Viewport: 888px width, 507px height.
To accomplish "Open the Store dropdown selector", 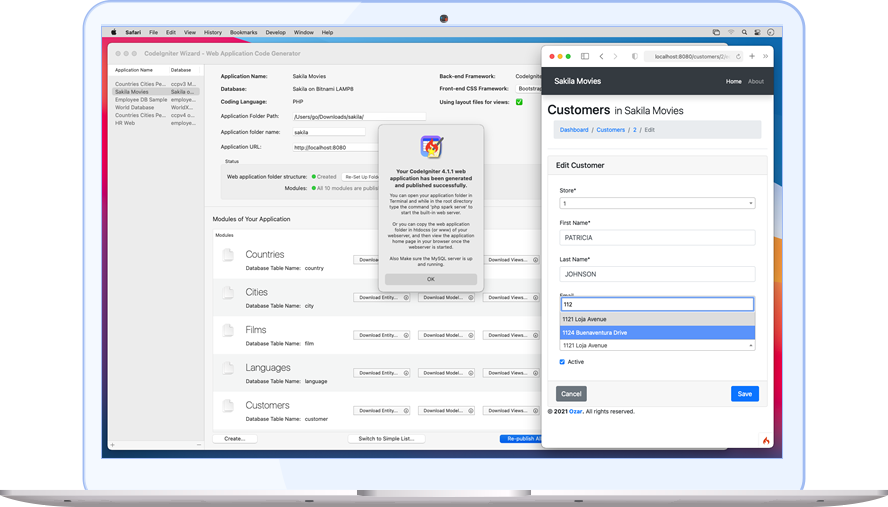I will (657, 203).
